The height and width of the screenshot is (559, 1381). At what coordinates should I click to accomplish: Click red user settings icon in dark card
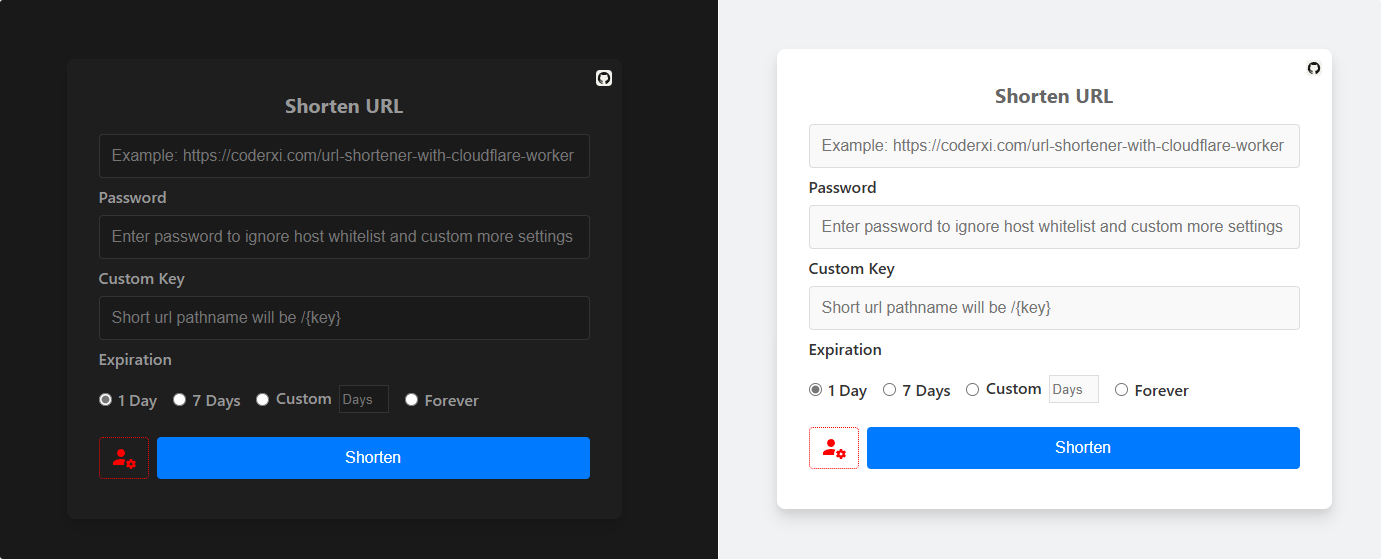124,458
